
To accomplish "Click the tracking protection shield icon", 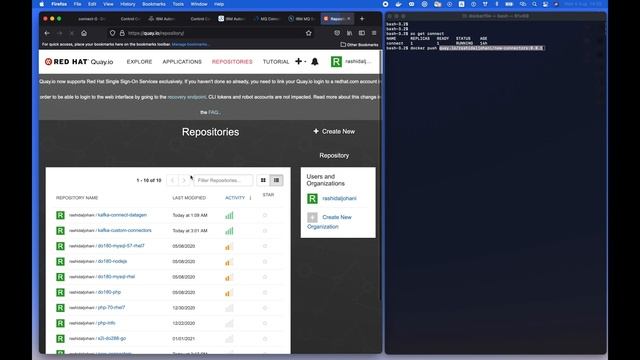I will click(x=112, y=33).
